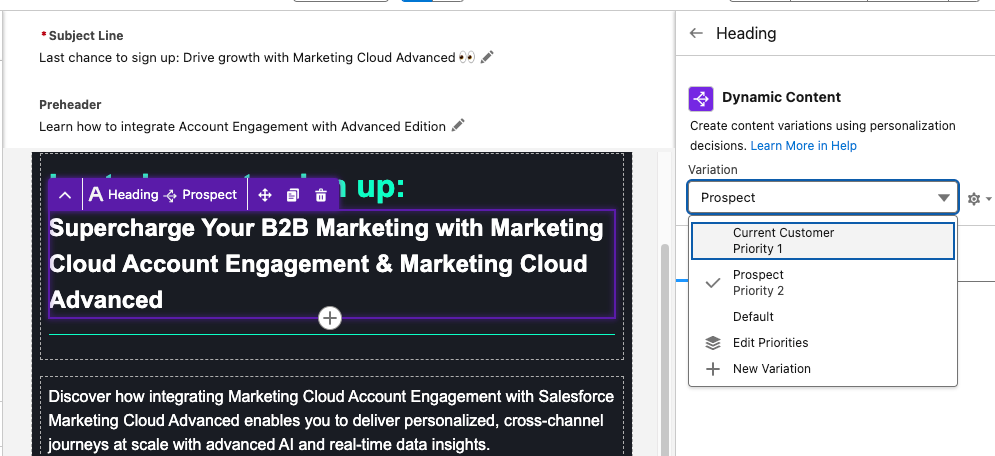Open the Learn More in Help link
The width and height of the screenshot is (995, 456).
point(803,146)
